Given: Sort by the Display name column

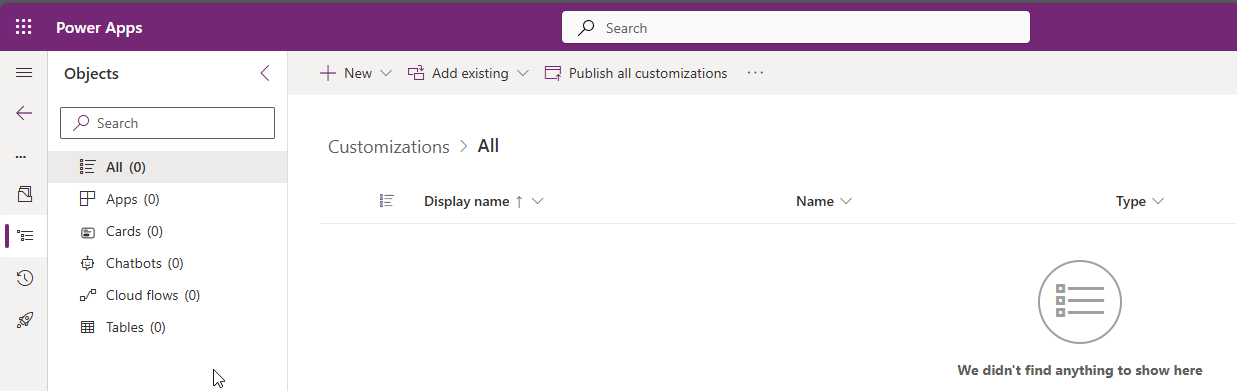Looking at the screenshot, I should (x=467, y=201).
